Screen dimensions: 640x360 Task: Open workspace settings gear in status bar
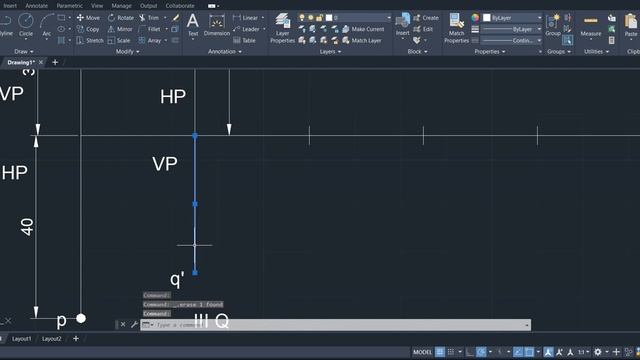coord(598,351)
